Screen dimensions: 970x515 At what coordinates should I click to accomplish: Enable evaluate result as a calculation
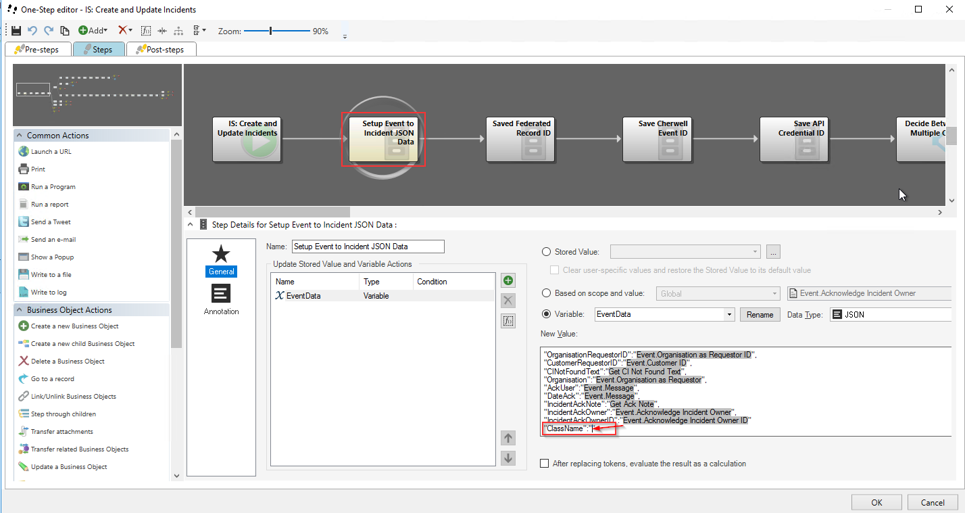[x=545, y=463]
